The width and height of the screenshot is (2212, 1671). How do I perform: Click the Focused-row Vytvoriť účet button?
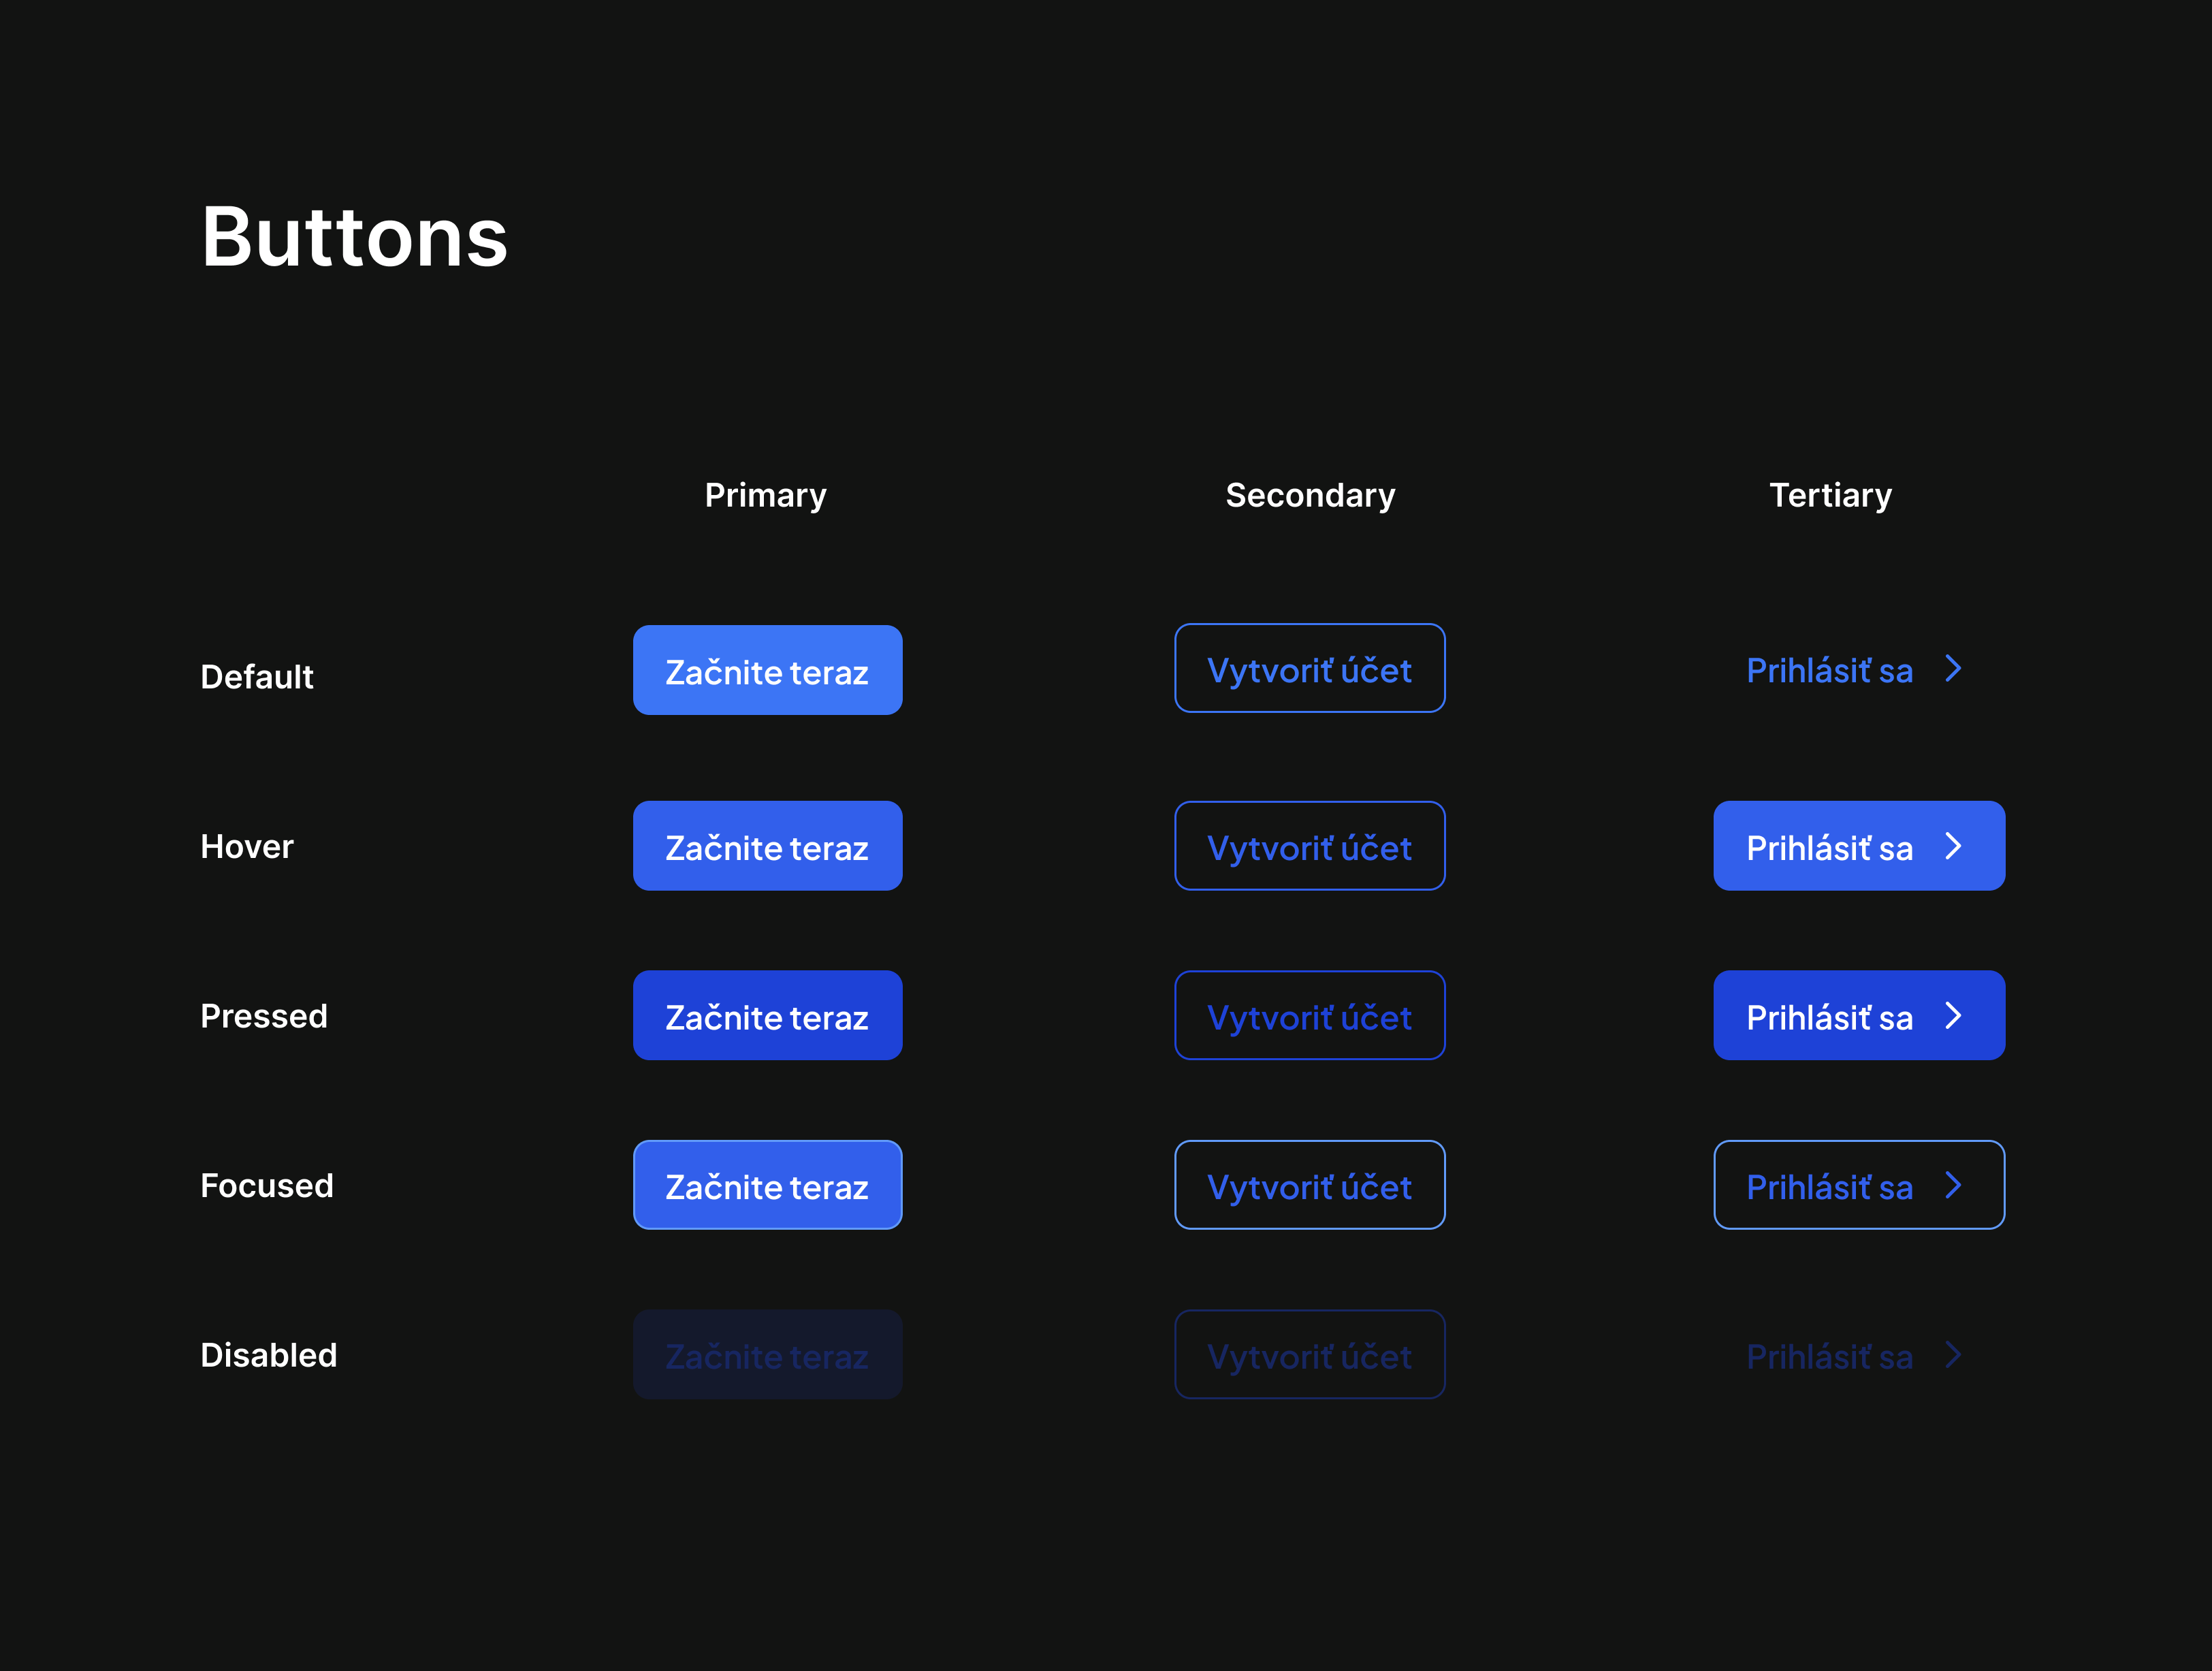1309,1185
